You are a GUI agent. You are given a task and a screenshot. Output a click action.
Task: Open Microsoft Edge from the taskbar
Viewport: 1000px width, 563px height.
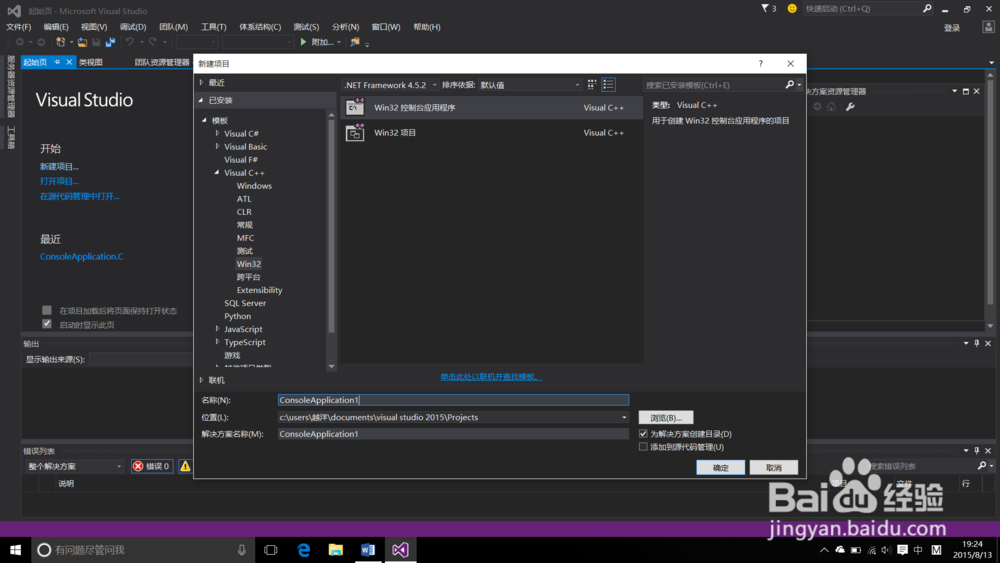(304, 550)
